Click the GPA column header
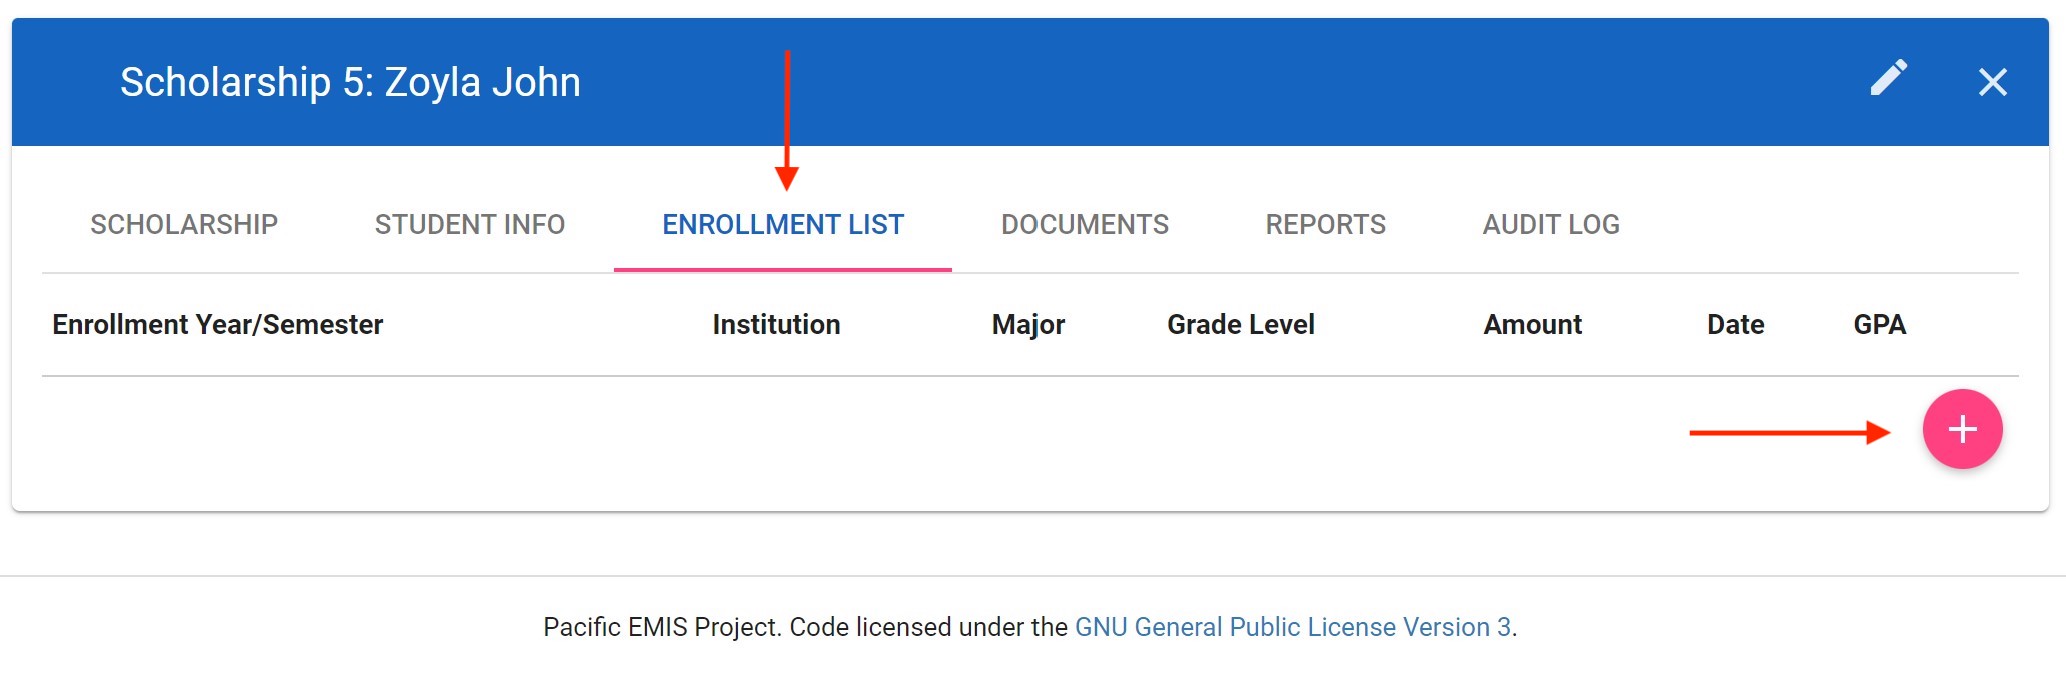Viewport: 2066px width, 690px height. click(x=1879, y=325)
